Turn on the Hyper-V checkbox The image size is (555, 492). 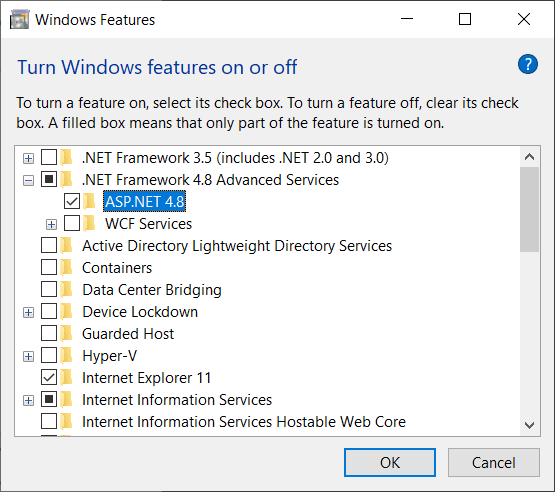tap(49, 356)
